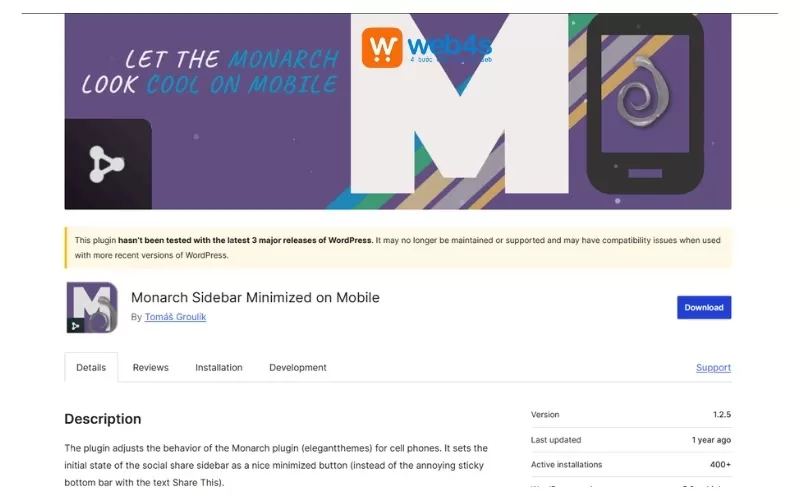Go to the Development tab
Screen dimensions: 800x500
pyautogui.click(x=297, y=367)
